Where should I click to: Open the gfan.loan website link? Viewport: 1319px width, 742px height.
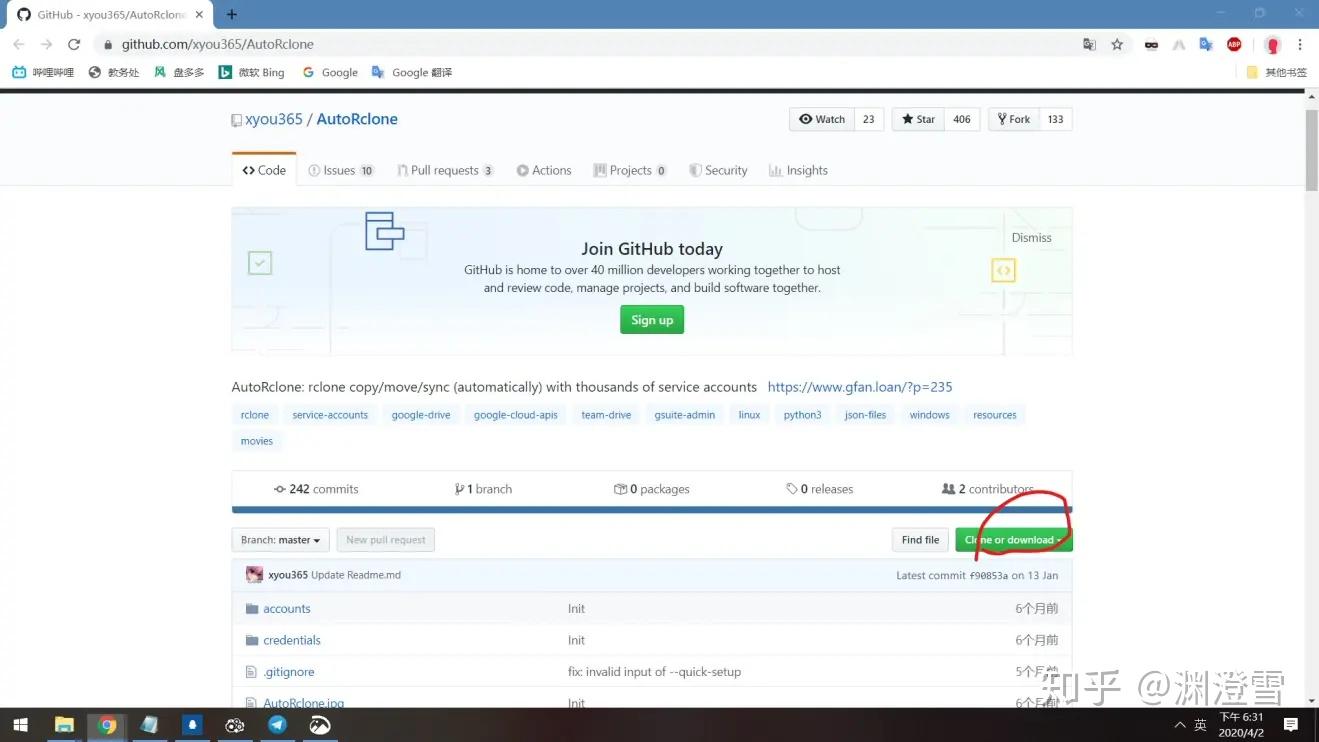point(860,387)
